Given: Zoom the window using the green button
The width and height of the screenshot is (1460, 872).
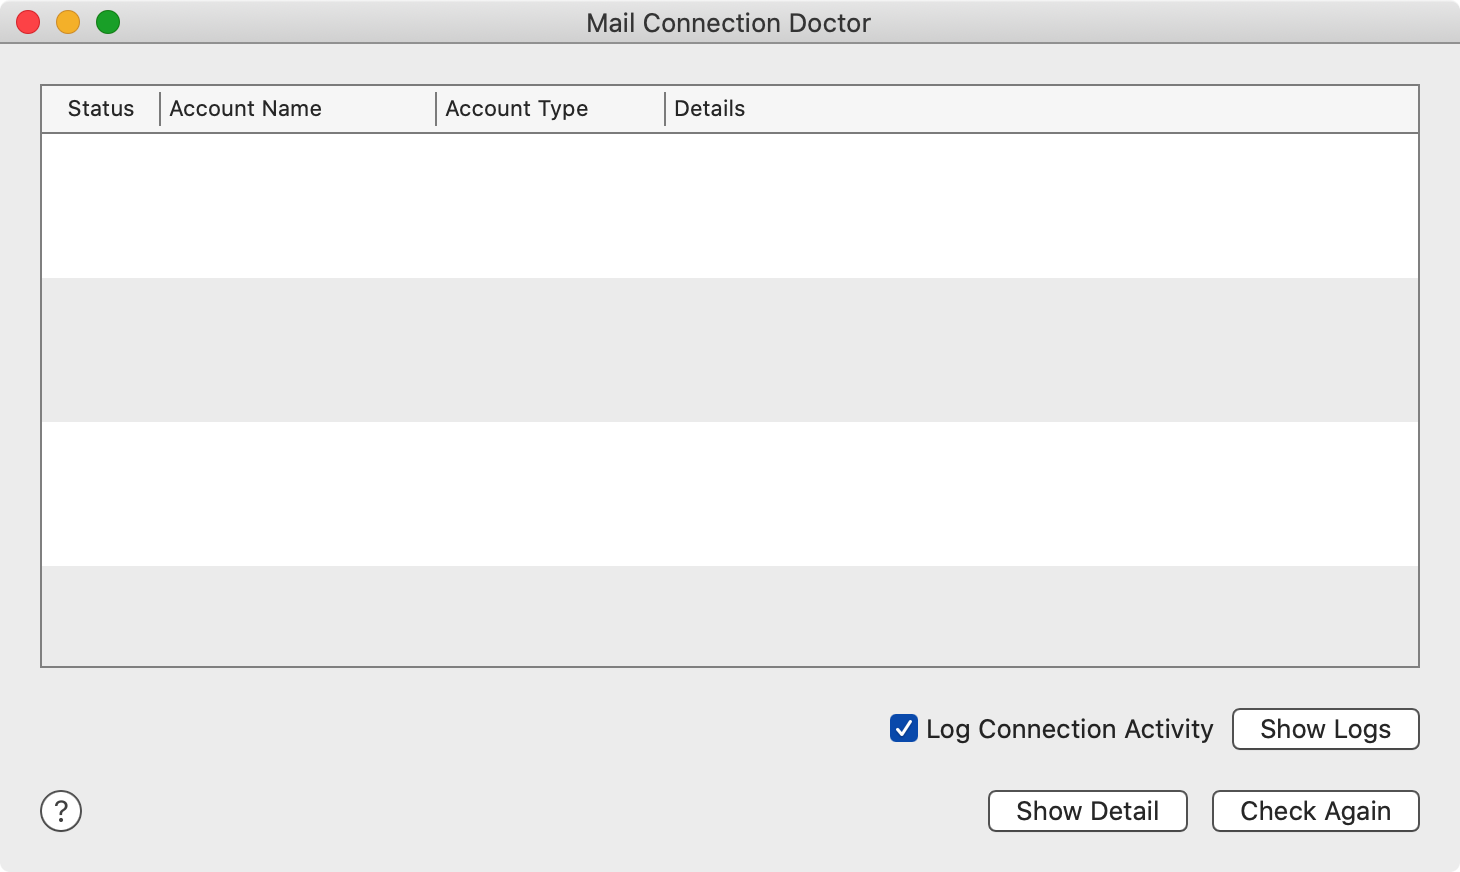Looking at the screenshot, I should coord(108,22).
